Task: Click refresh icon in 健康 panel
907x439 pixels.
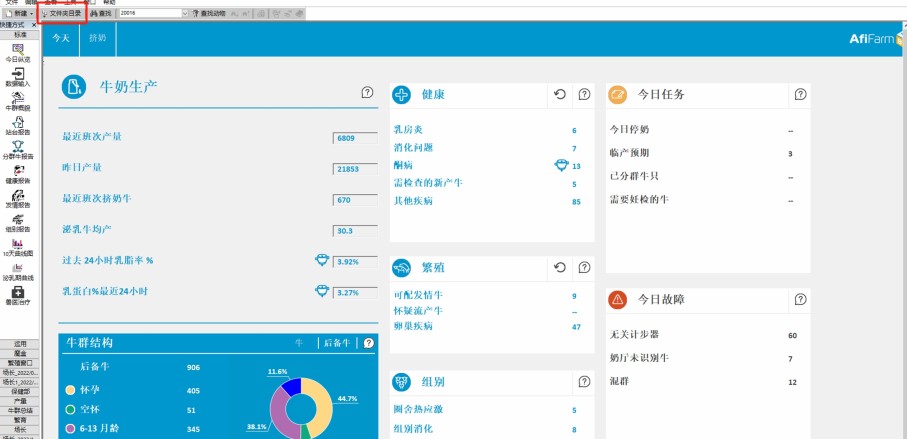Action: 560,94
